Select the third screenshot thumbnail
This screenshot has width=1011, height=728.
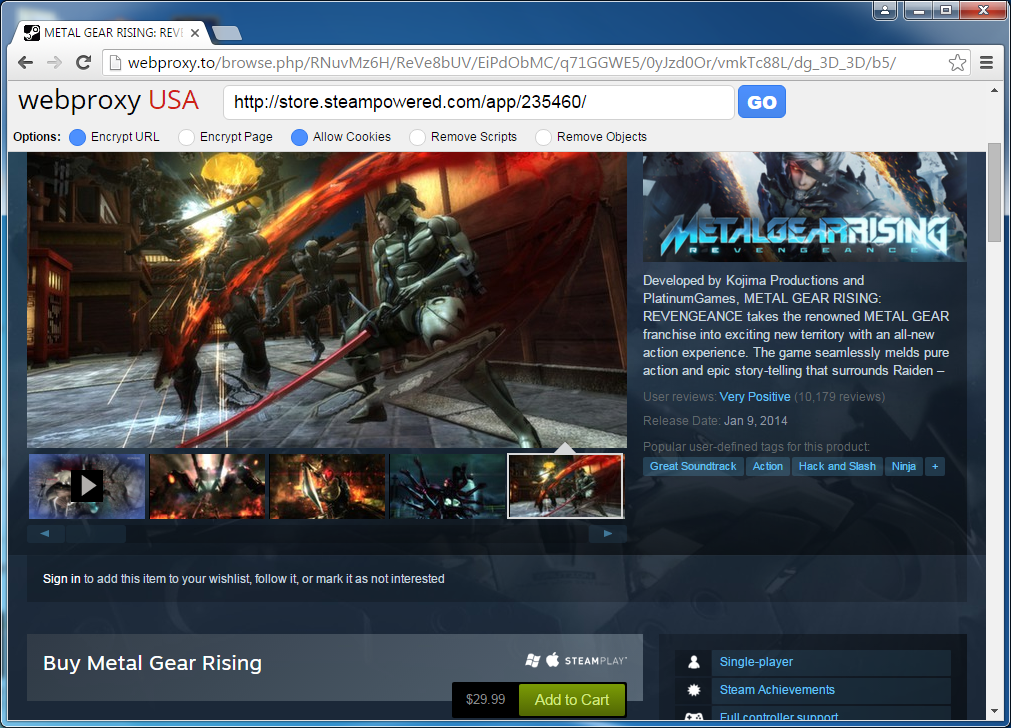coord(328,486)
